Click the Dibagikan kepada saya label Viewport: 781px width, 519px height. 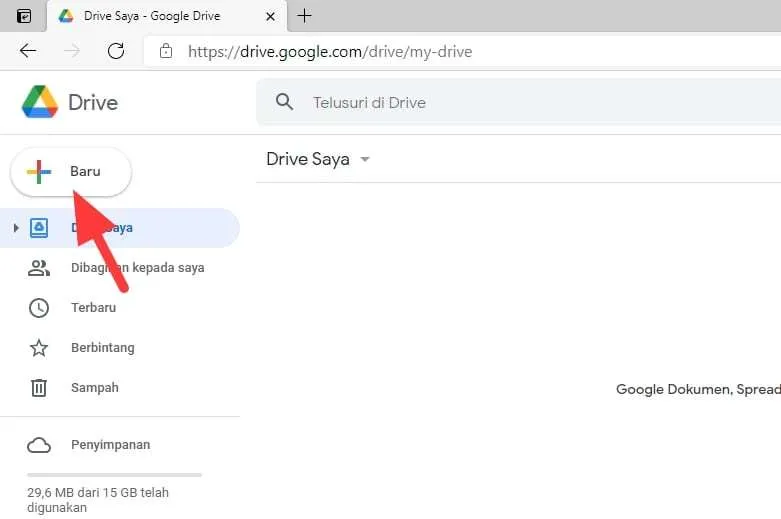137,268
